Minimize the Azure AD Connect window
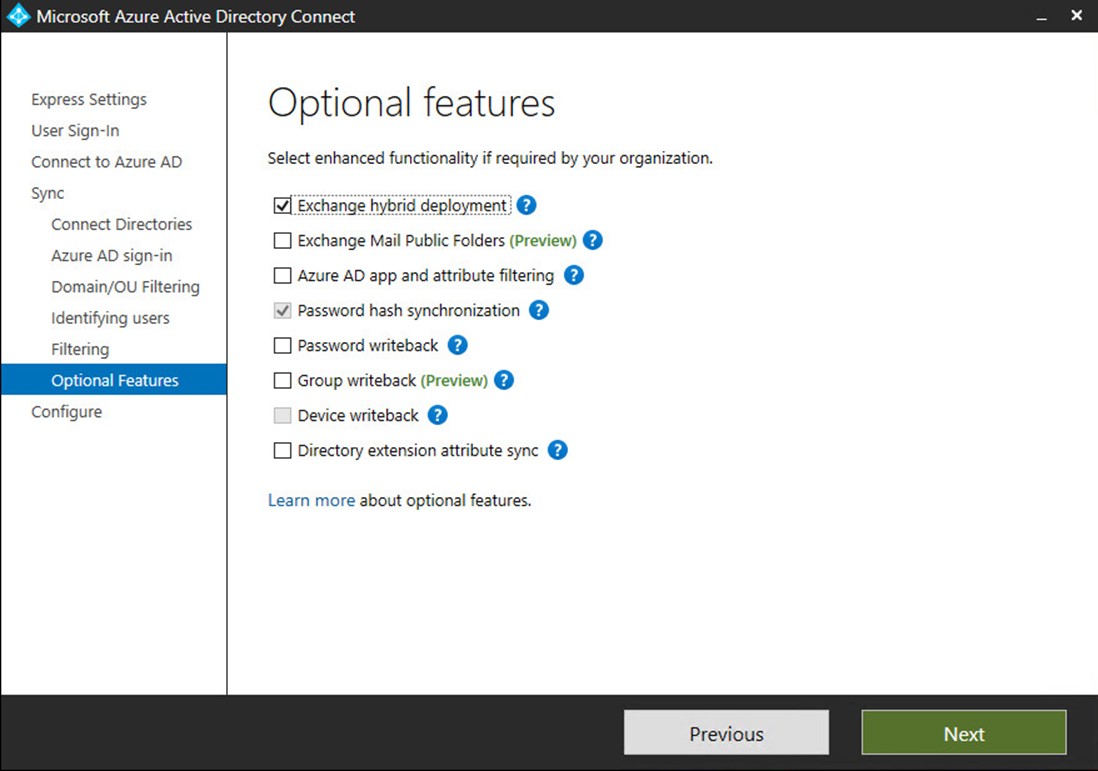 tap(1041, 16)
